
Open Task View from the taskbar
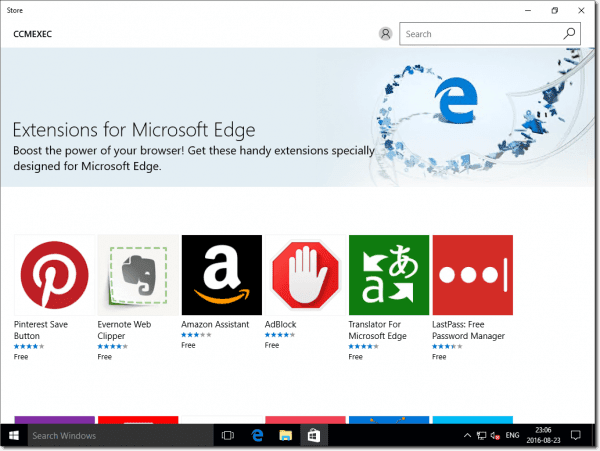tap(228, 435)
